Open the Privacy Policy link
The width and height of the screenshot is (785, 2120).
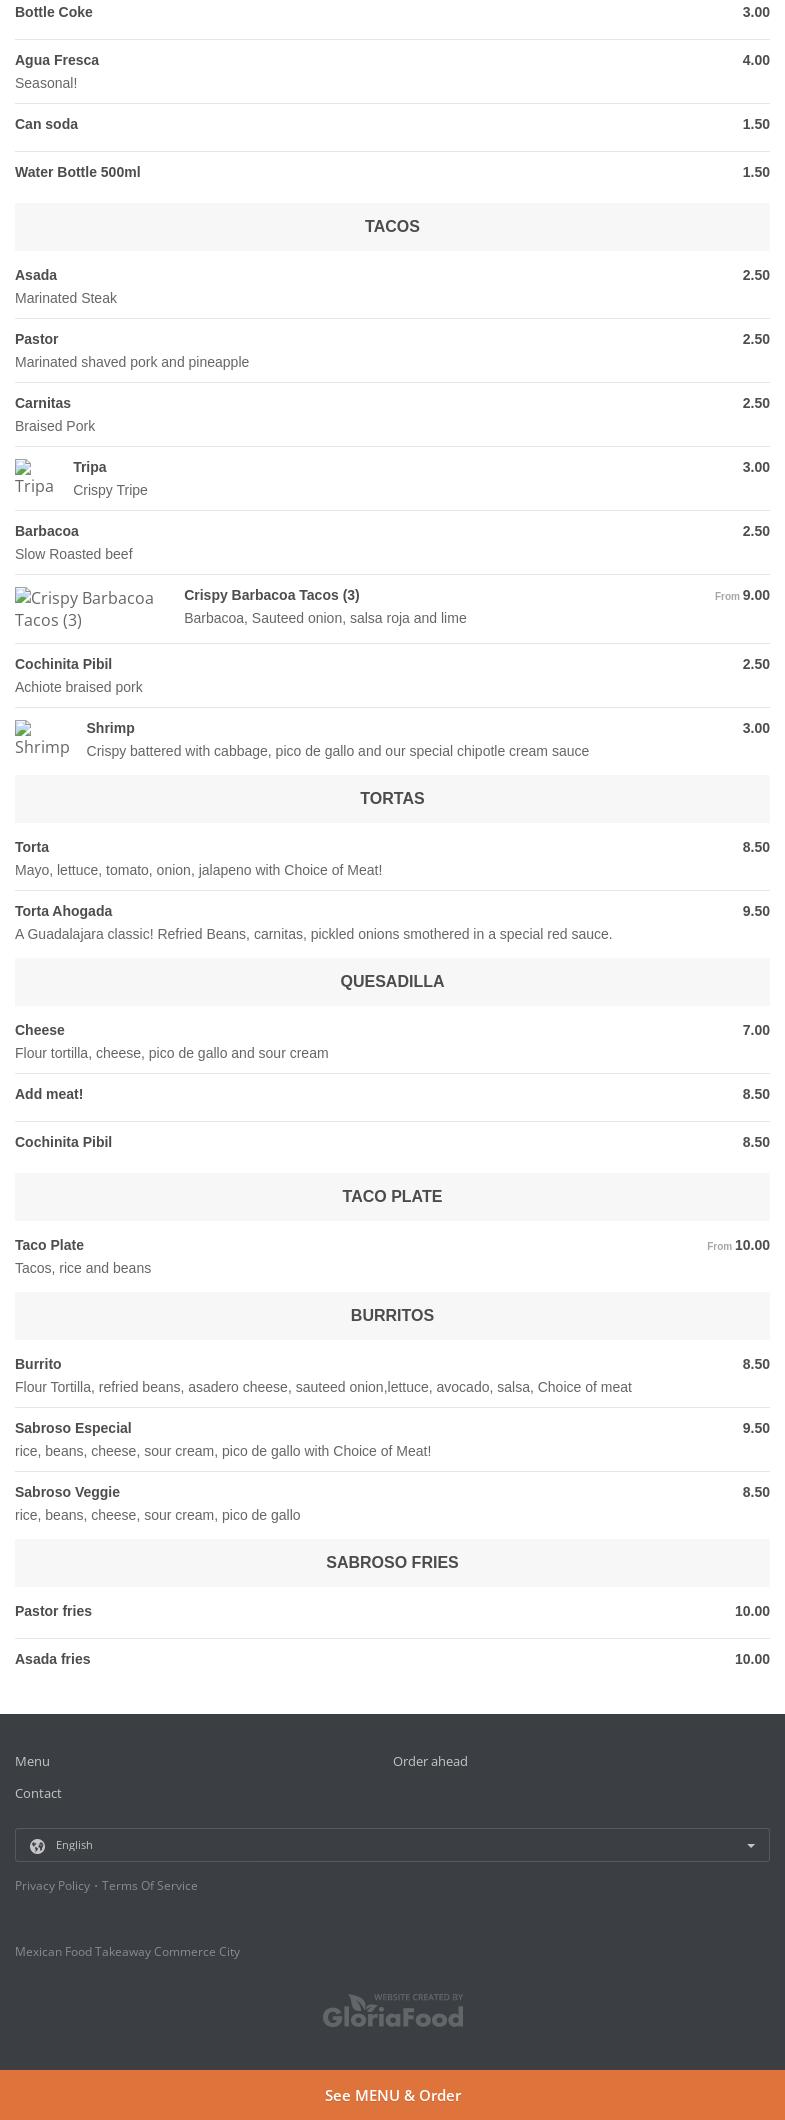[x=52, y=1885]
